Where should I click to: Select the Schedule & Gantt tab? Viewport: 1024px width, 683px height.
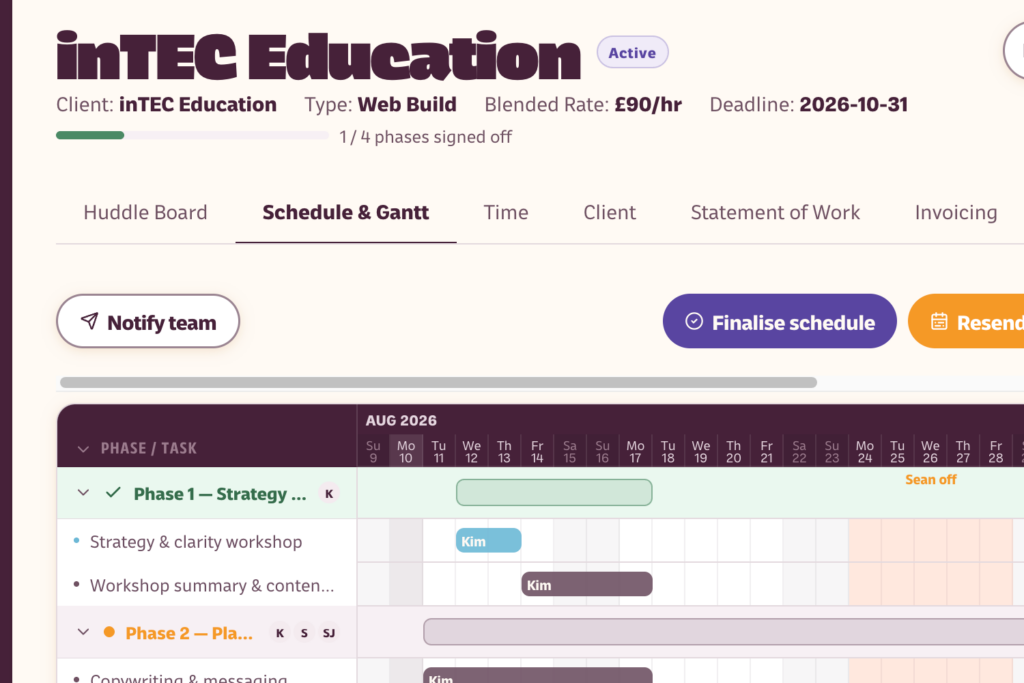pos(345,213)
